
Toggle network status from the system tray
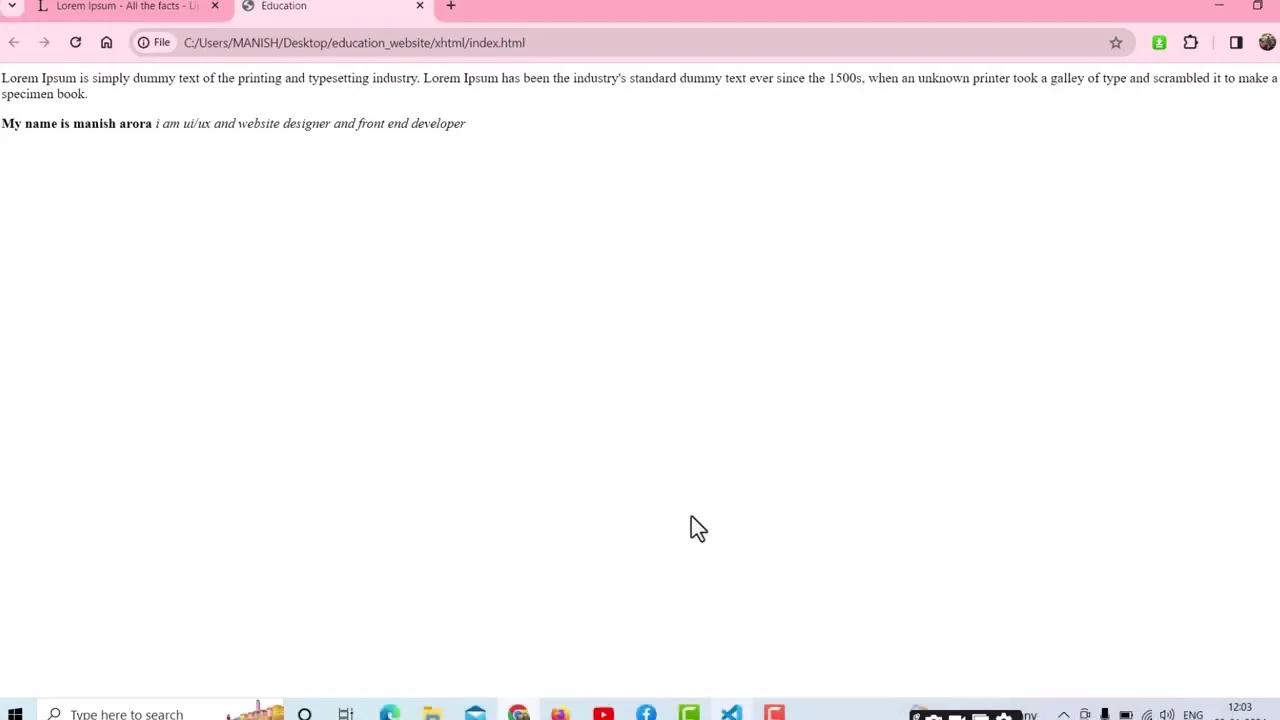[1146, 714]
